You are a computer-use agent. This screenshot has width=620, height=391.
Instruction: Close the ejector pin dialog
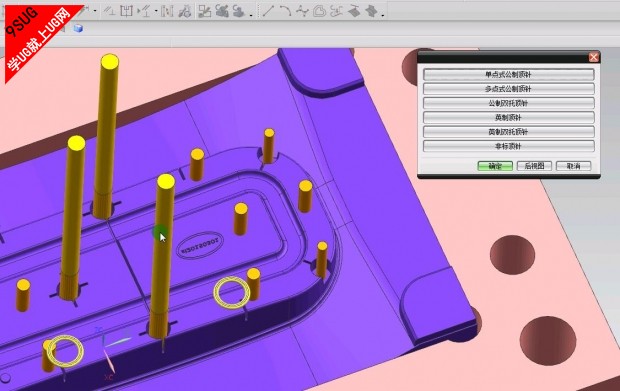click(x=594, y=57)
